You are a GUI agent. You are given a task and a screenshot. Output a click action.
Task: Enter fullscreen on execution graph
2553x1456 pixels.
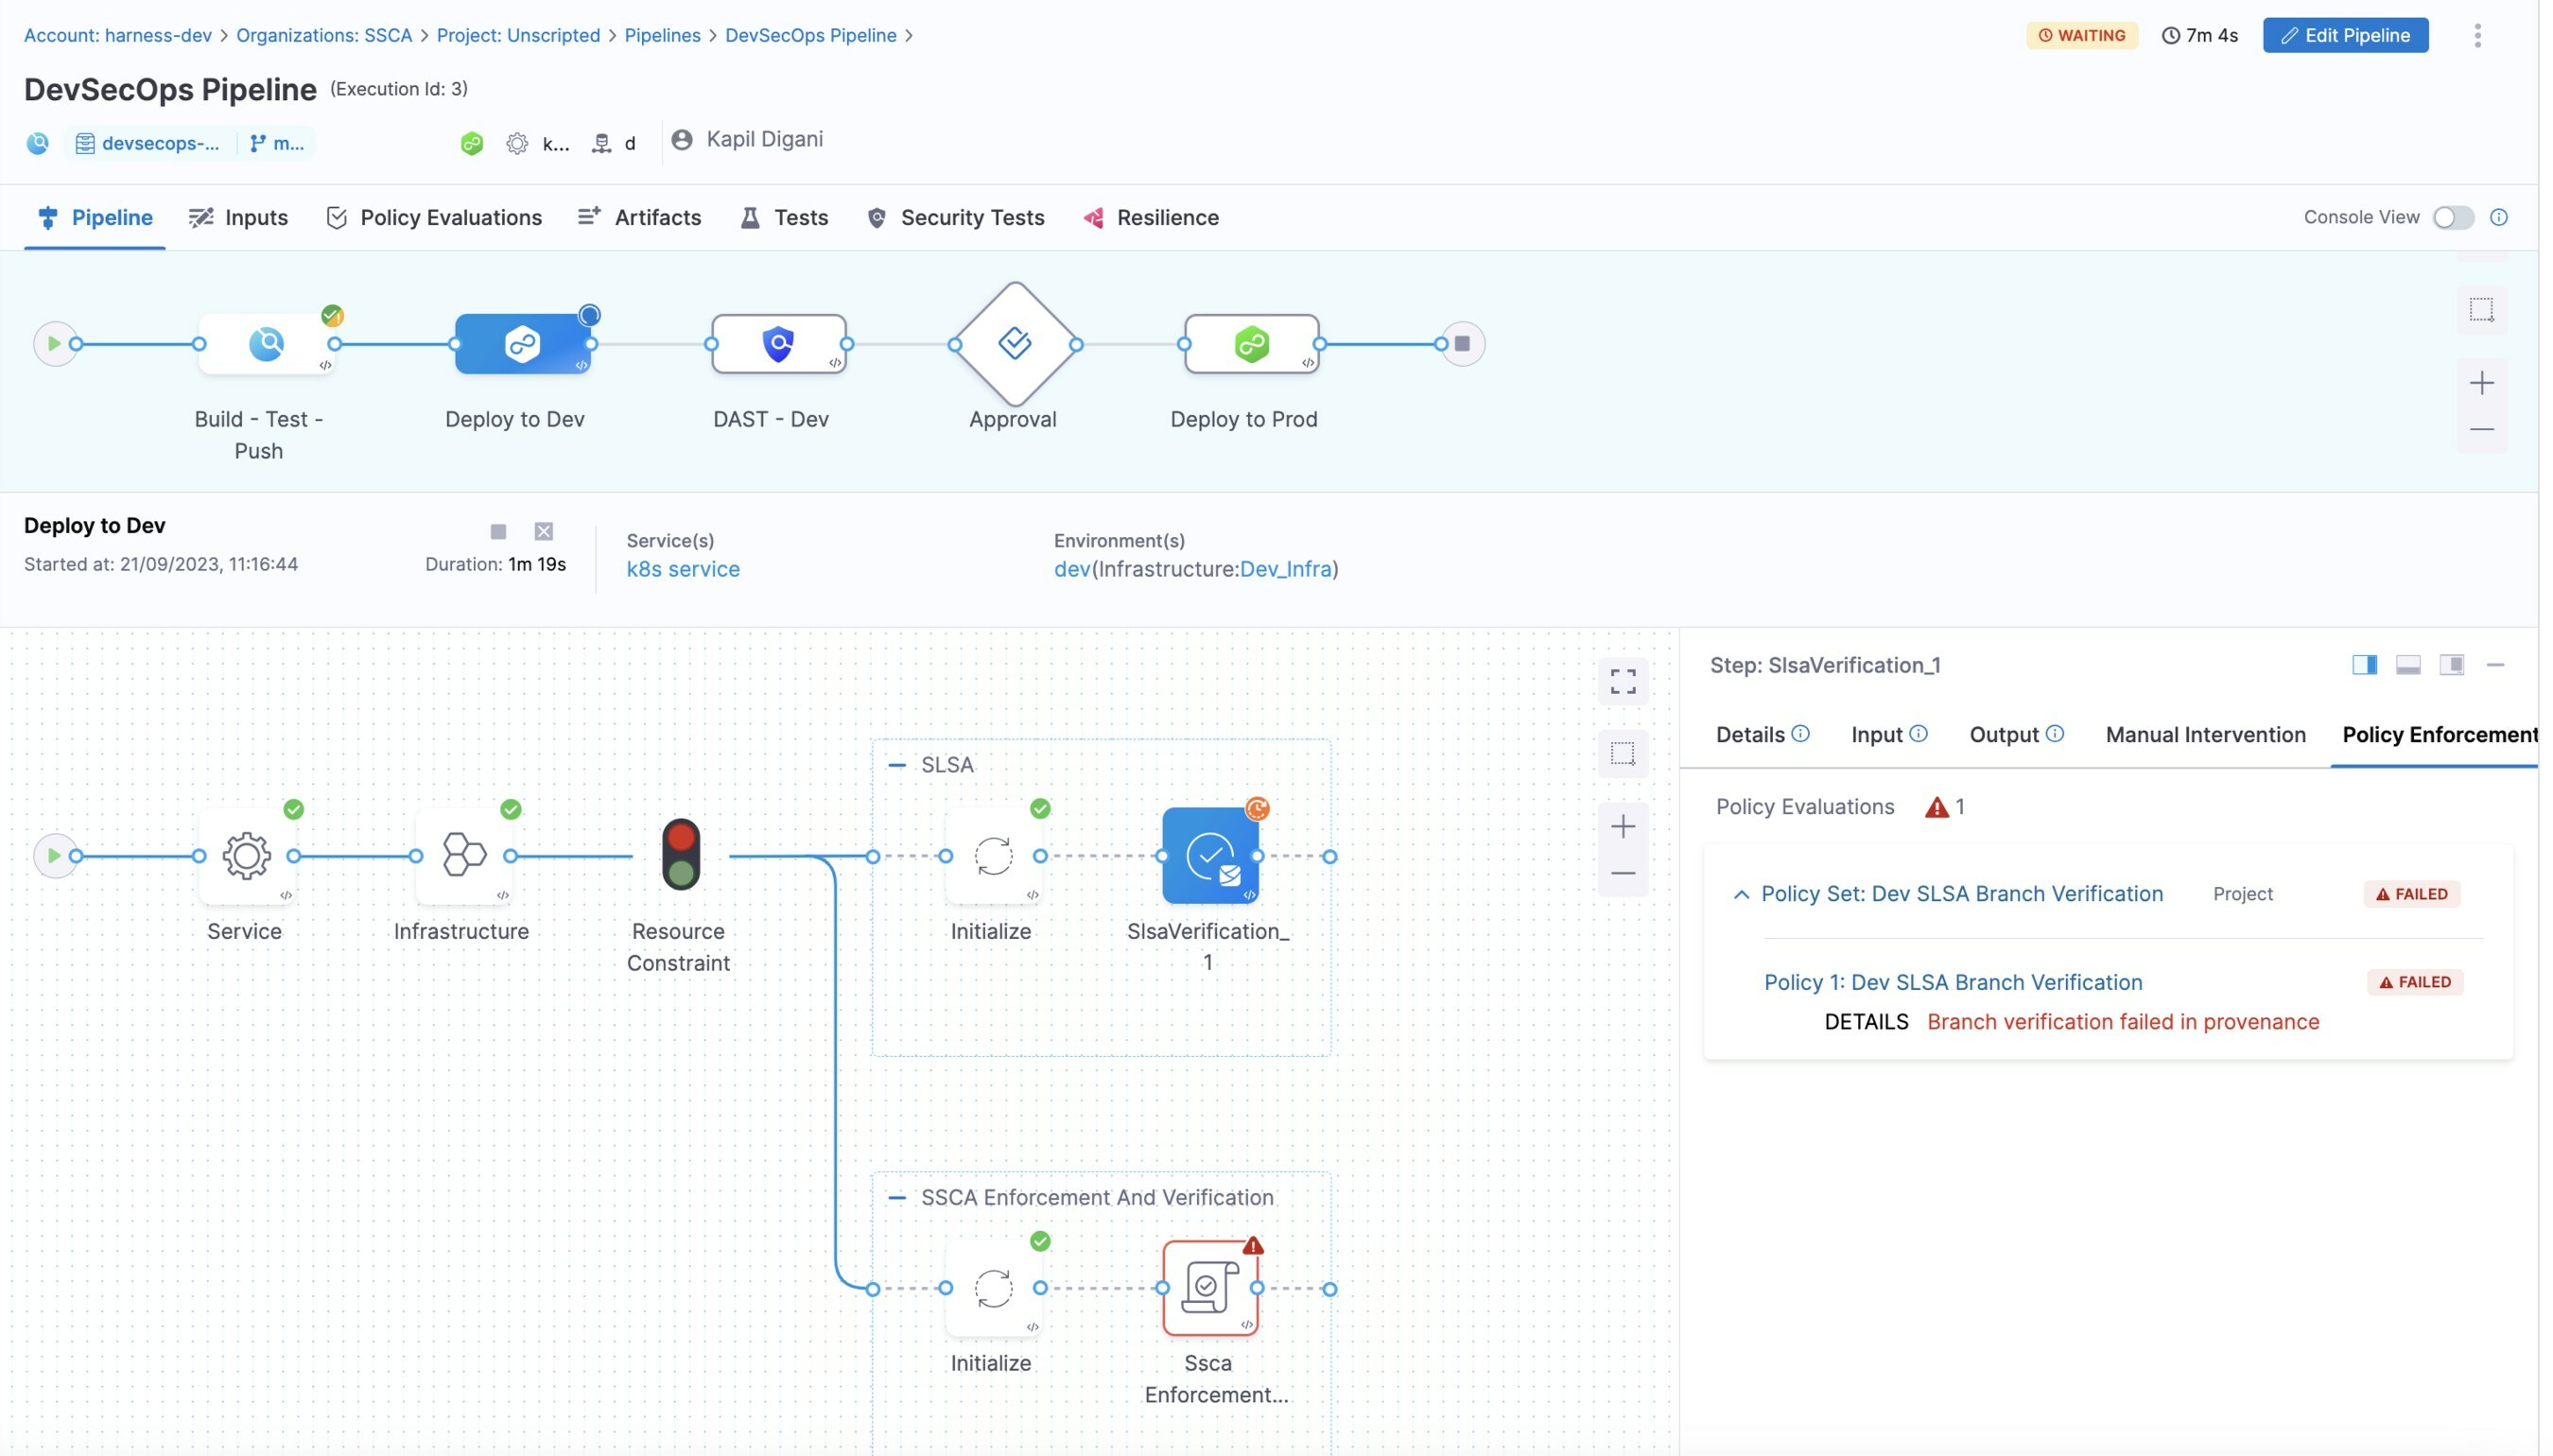coord(1622,682)
